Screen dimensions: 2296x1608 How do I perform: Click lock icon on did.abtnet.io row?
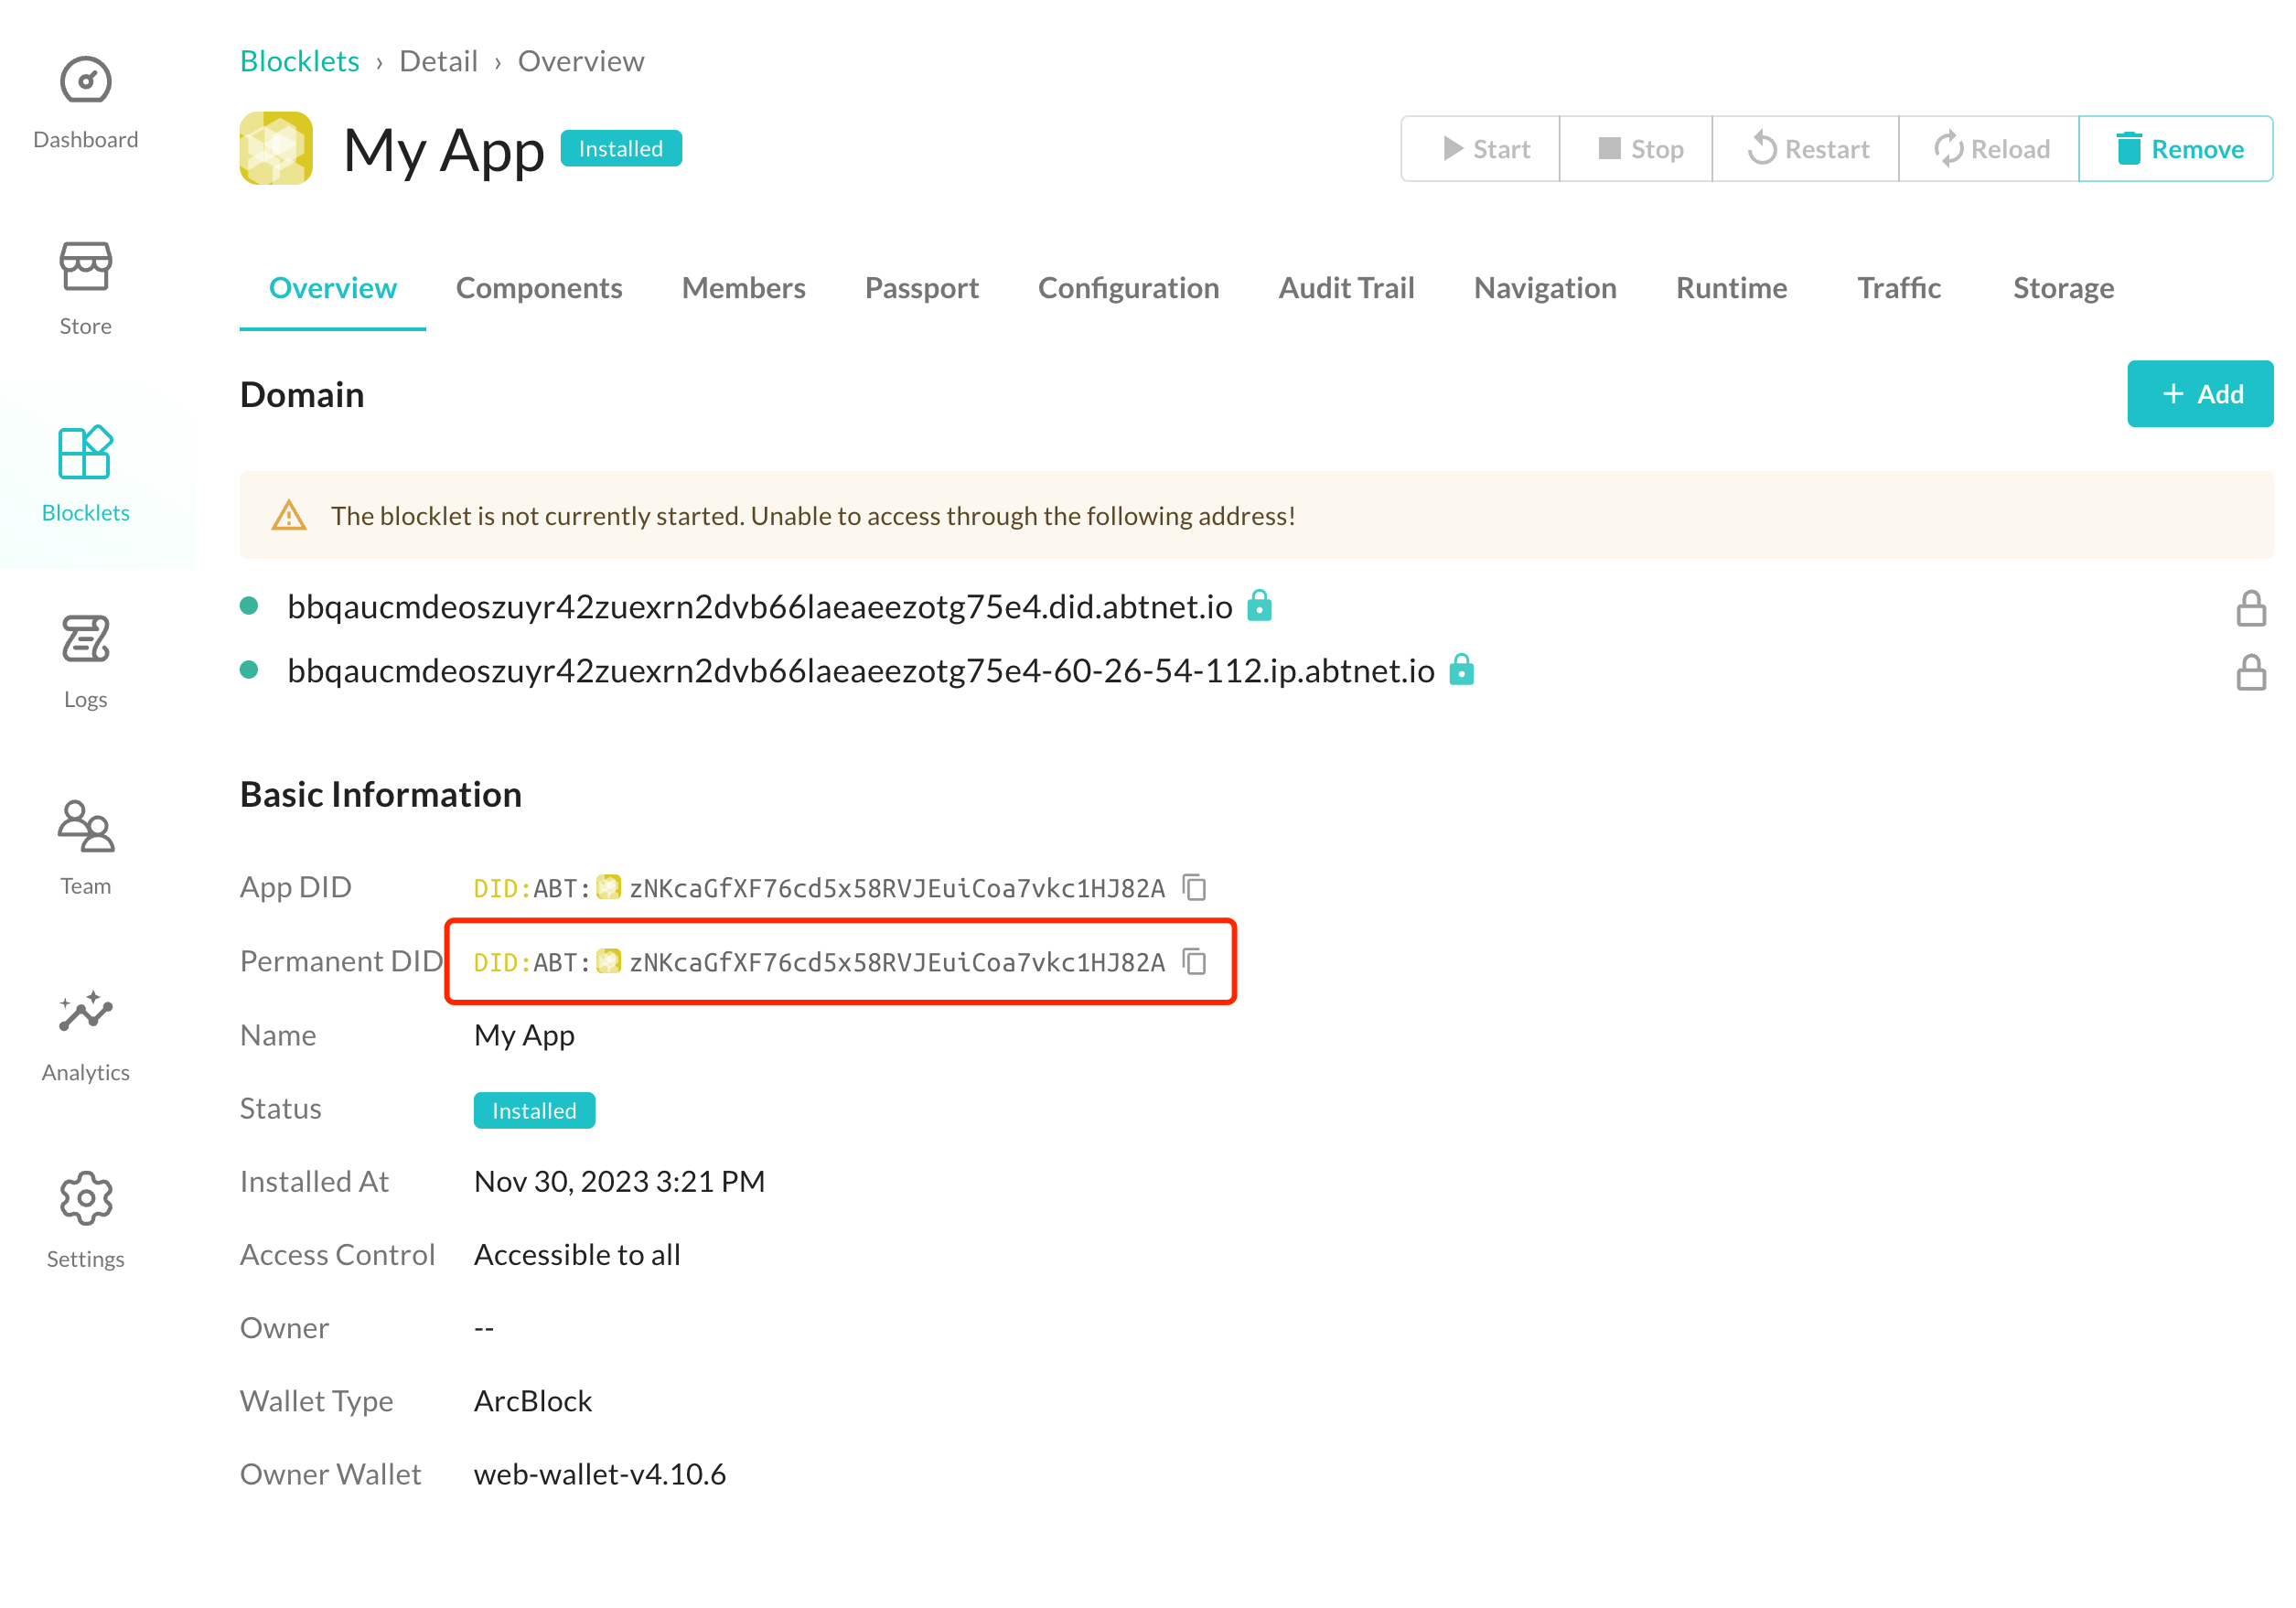[x=2250, y=608]
